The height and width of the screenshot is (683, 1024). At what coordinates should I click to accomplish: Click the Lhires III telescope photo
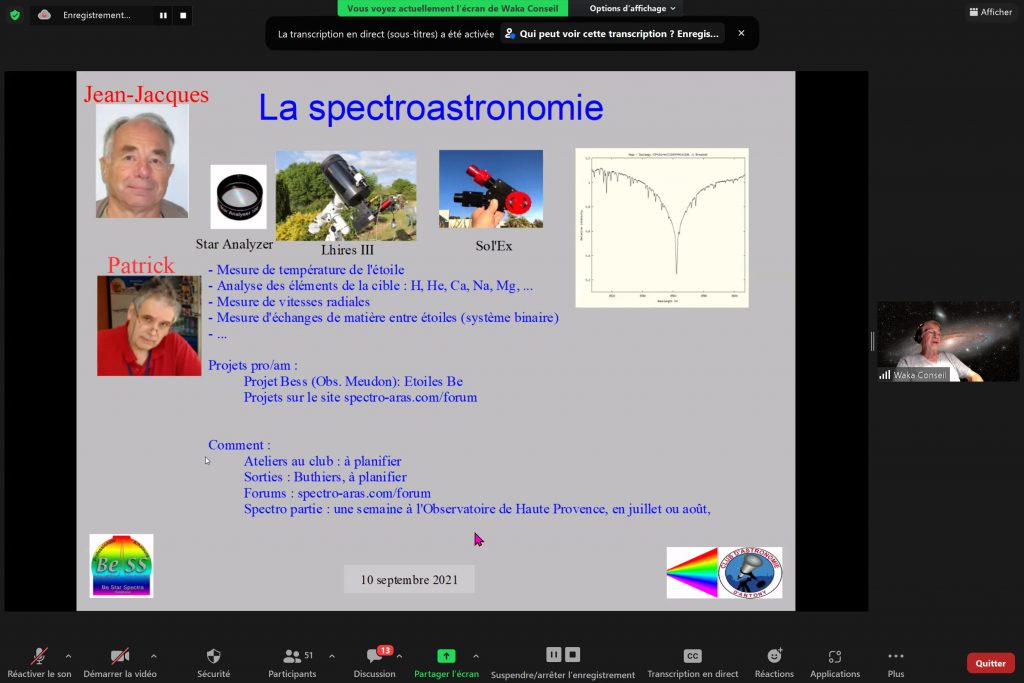click(345, 196)
